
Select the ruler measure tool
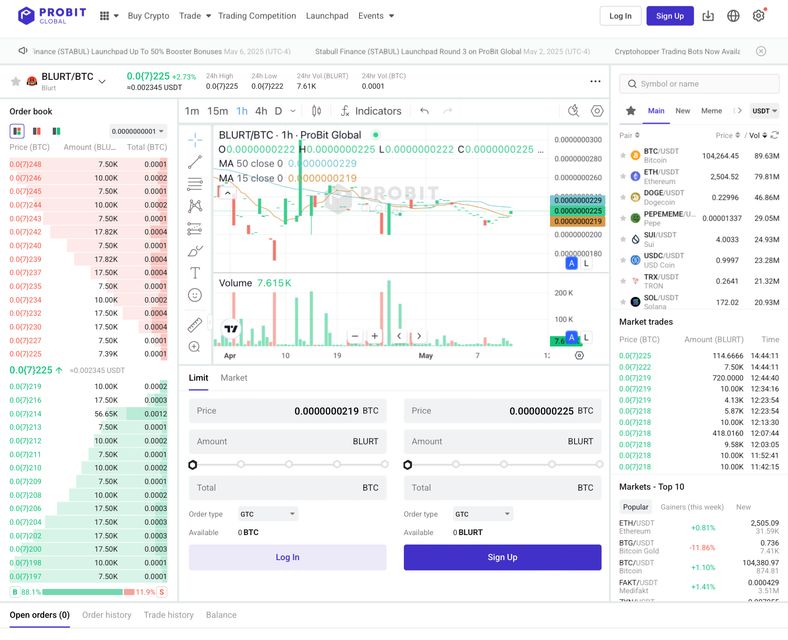tap(195, 325)
